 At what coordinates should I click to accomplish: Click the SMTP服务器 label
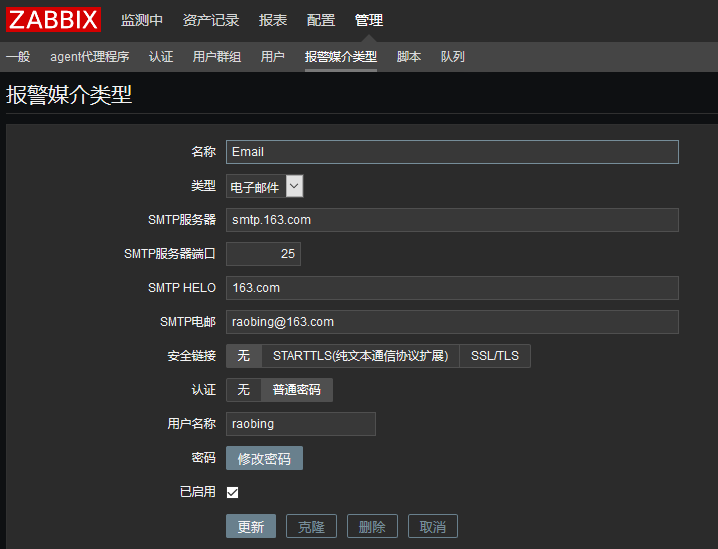click(x=182, y=220)
